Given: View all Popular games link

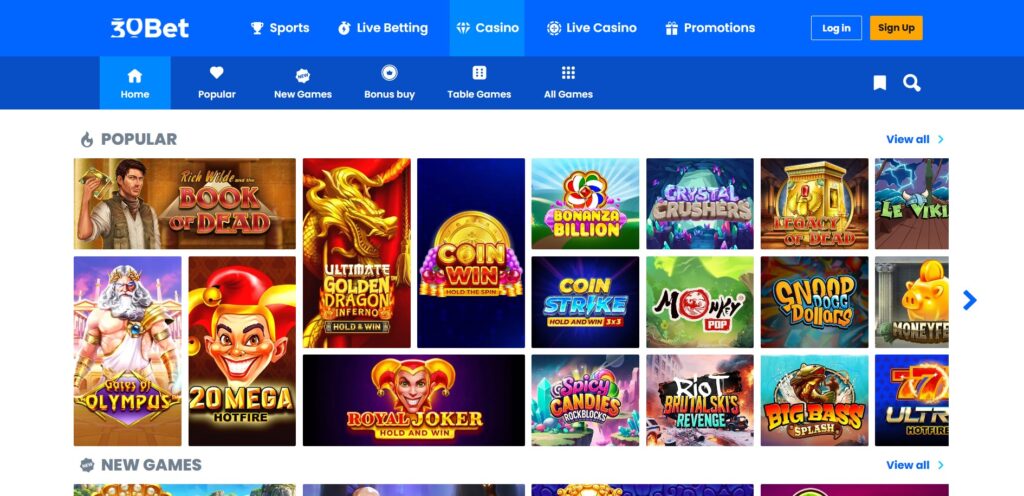Looking at the screenshot, I should 914,139.
